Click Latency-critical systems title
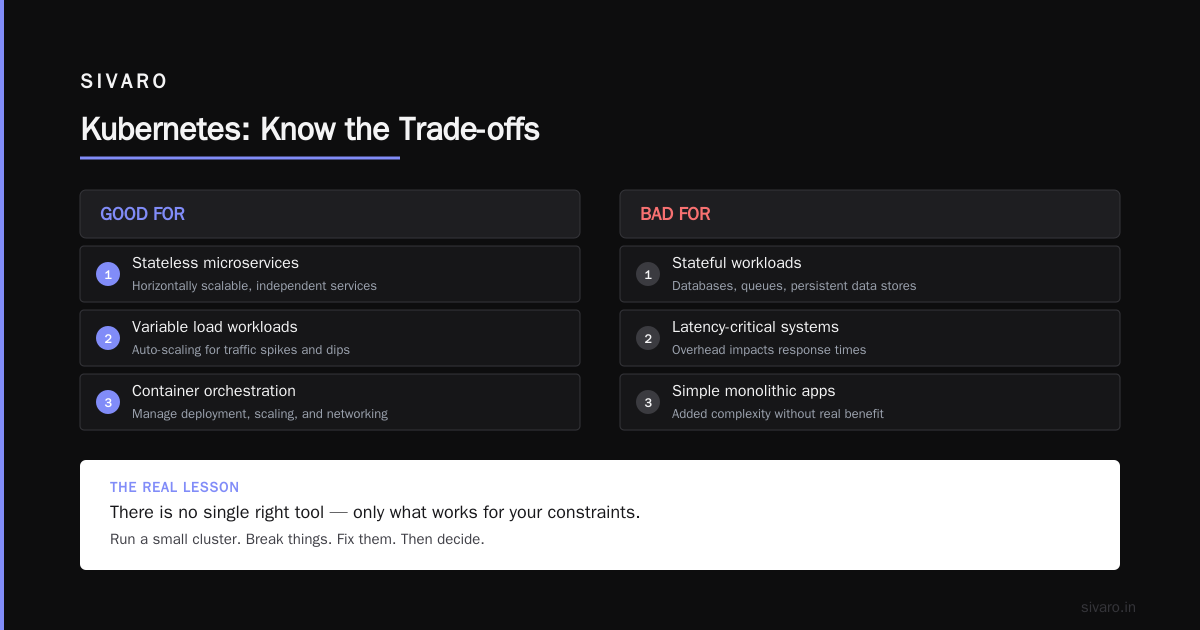Image resolution: width=1200 pixels, height=630 pixels. click(x=755, y=327)
